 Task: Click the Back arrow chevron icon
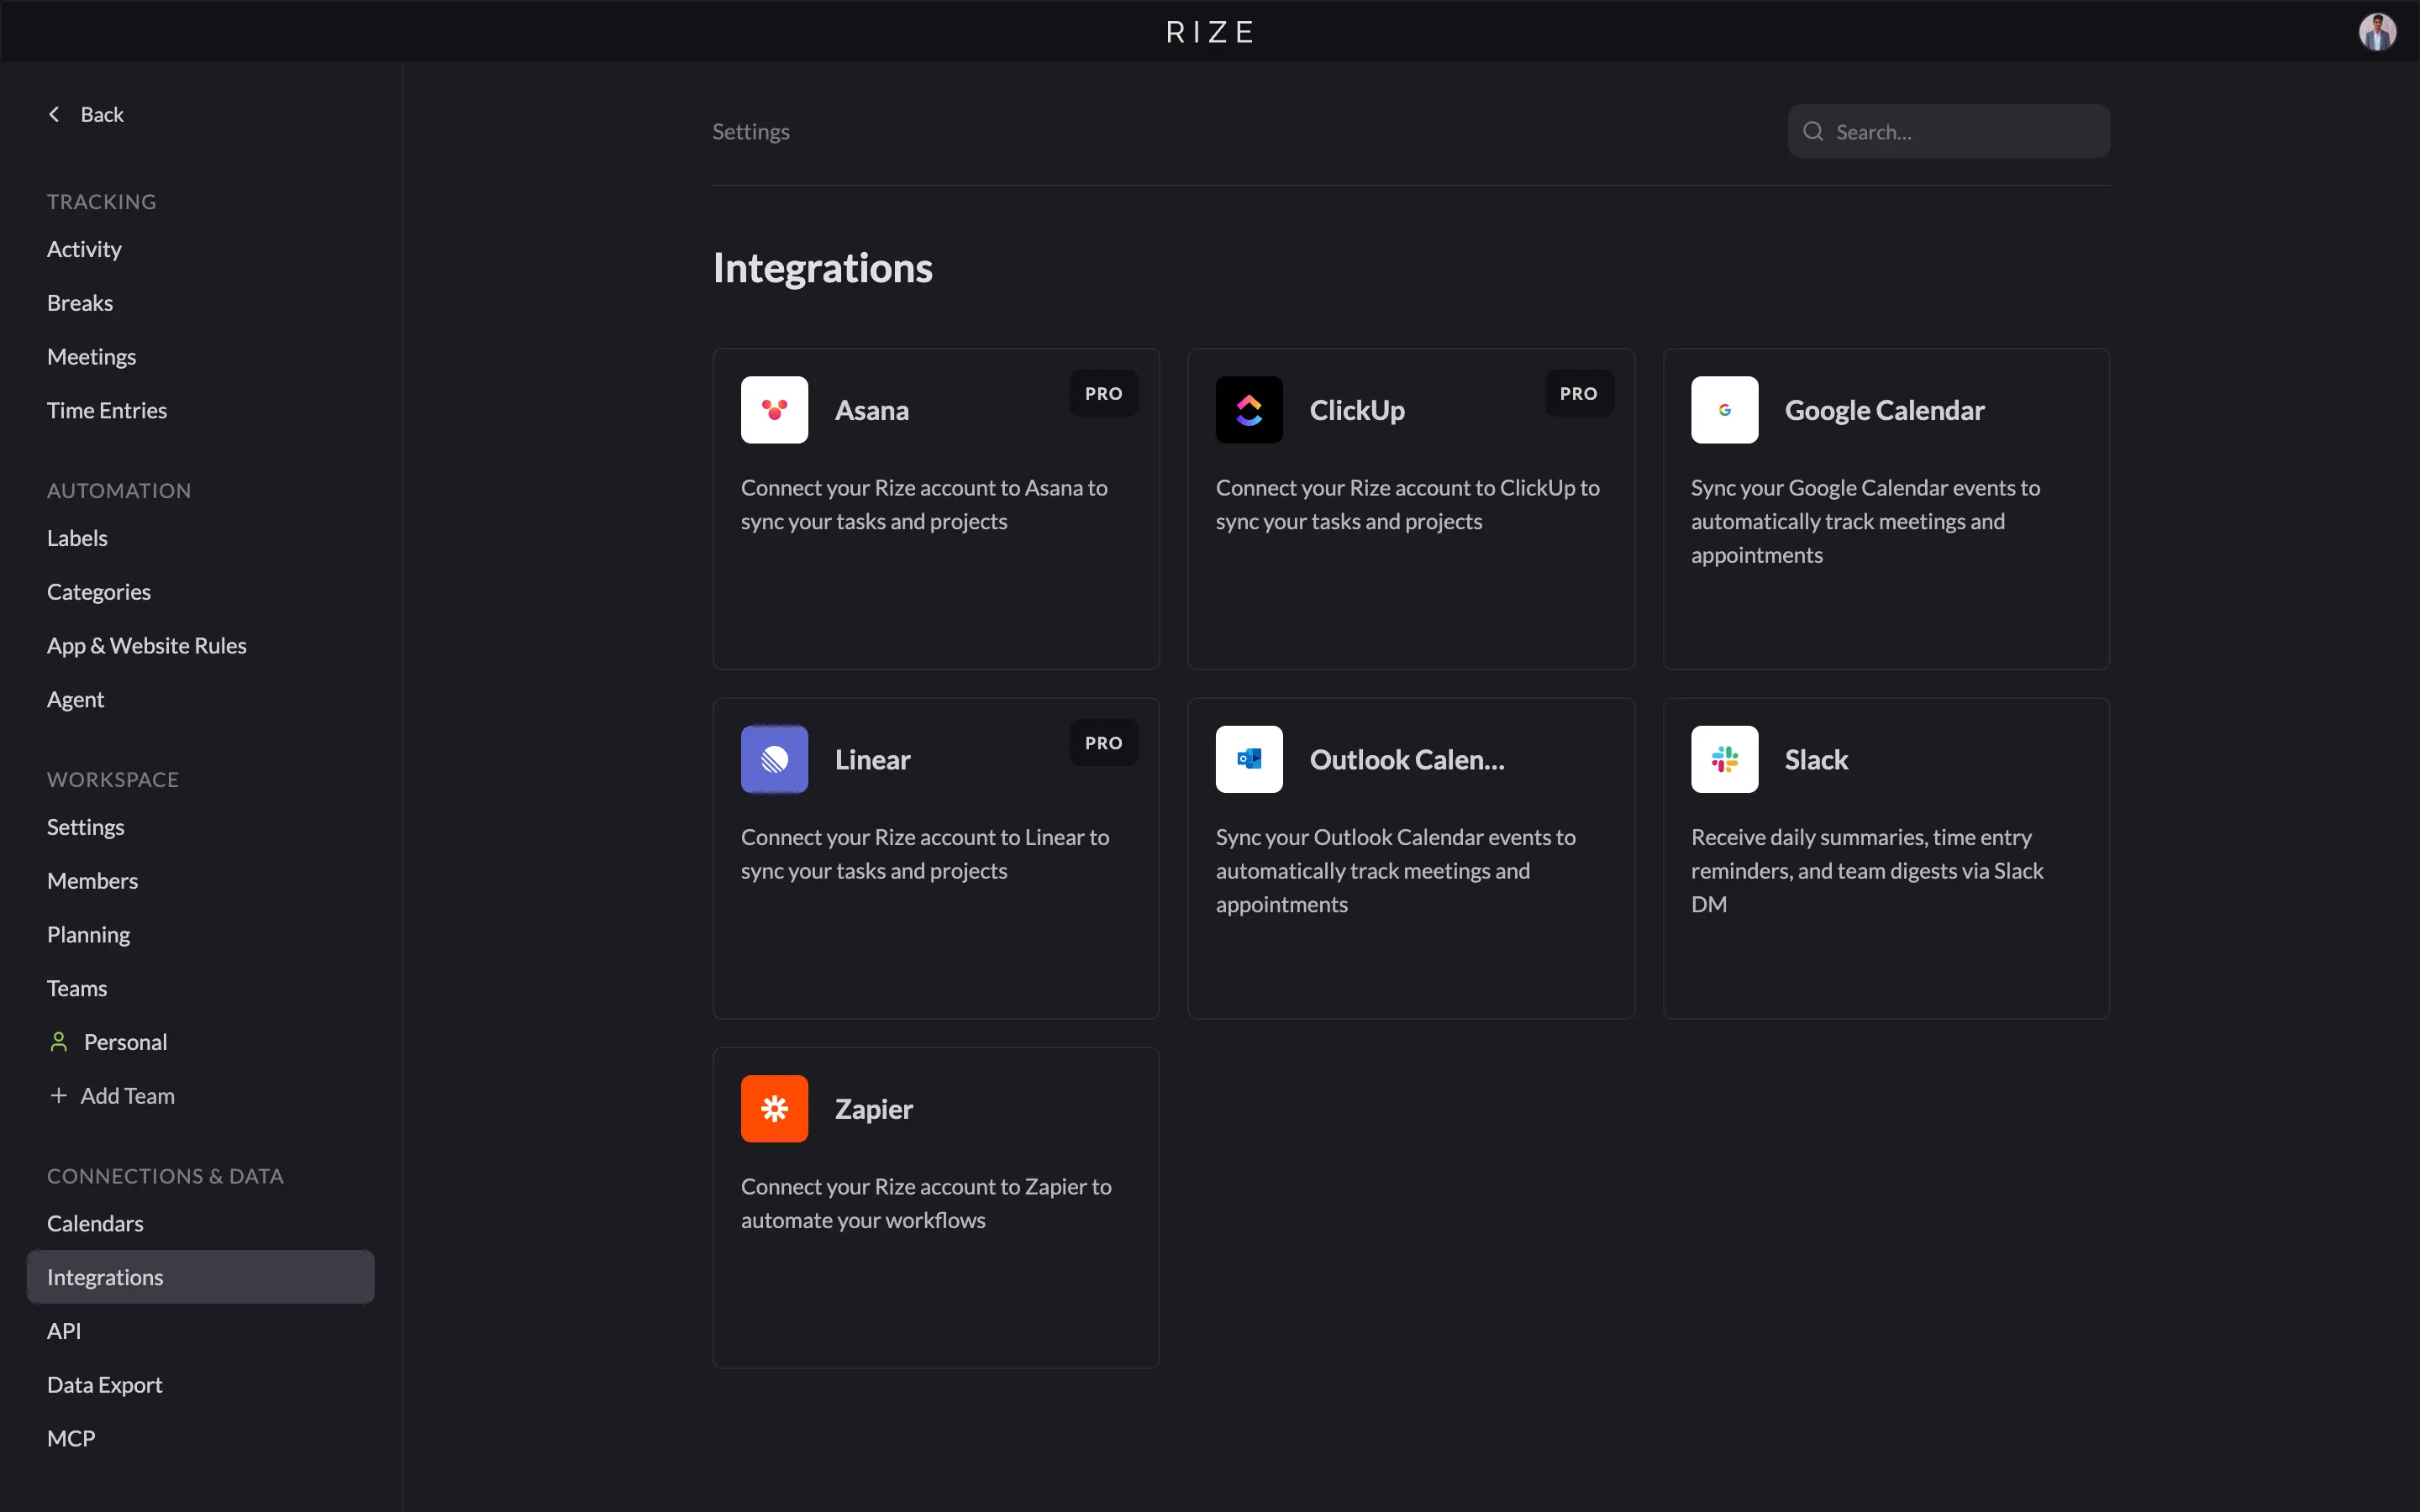54,115
